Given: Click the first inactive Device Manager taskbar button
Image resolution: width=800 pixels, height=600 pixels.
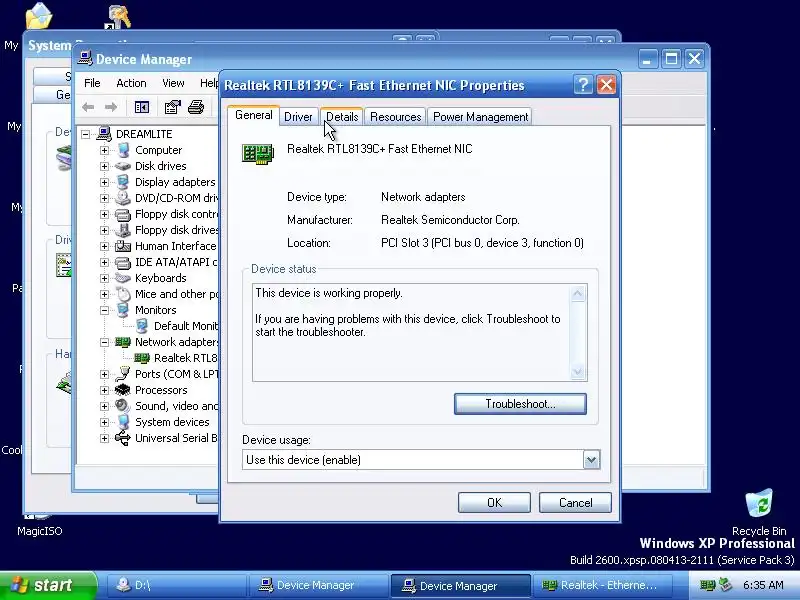Looking at the screenshot, I should 317,586.
